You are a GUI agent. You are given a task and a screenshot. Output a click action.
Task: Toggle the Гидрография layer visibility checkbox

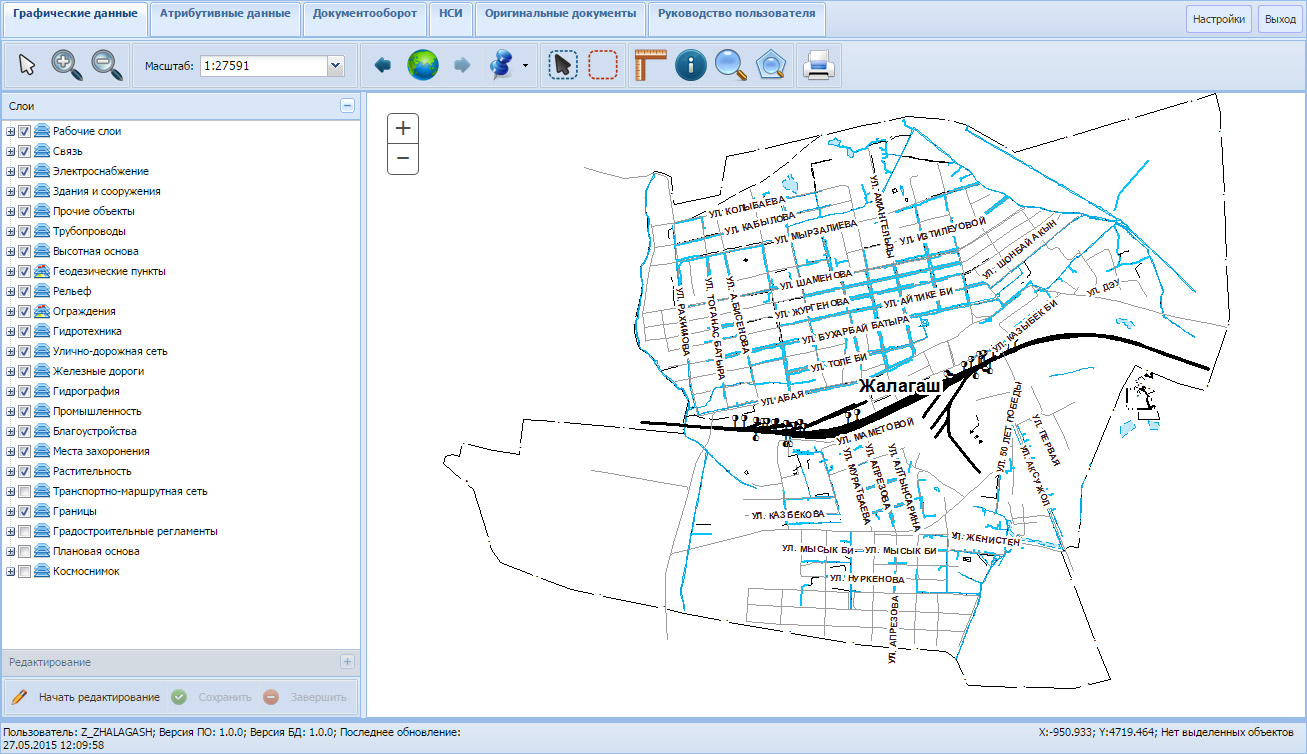tap(25, 391)
